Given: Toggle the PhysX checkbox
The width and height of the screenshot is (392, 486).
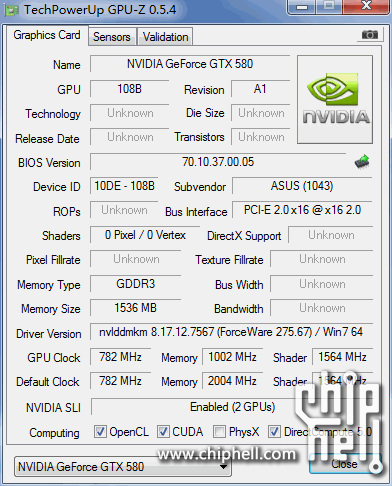Looking at the screenshot, I should [219, 431].
